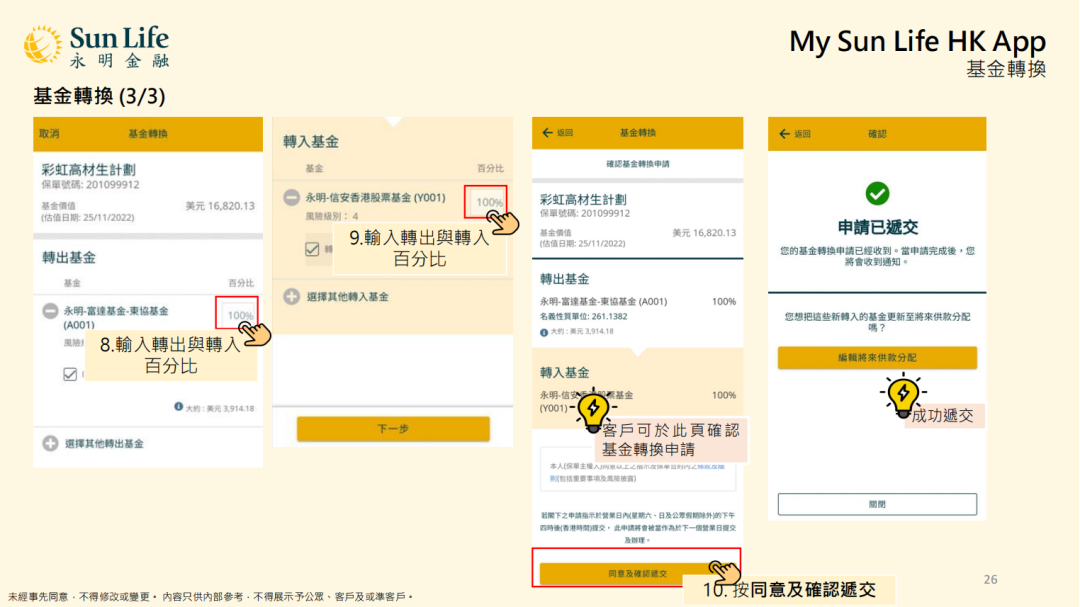Click the Sun Life globe logo
1080x607 pixels.
43,45
